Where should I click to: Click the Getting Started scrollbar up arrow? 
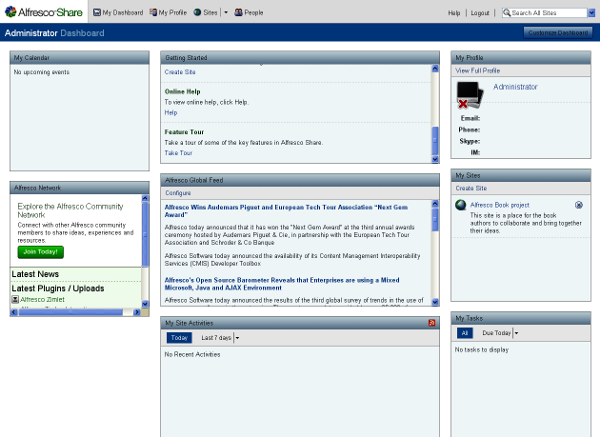tap(435, 69)
